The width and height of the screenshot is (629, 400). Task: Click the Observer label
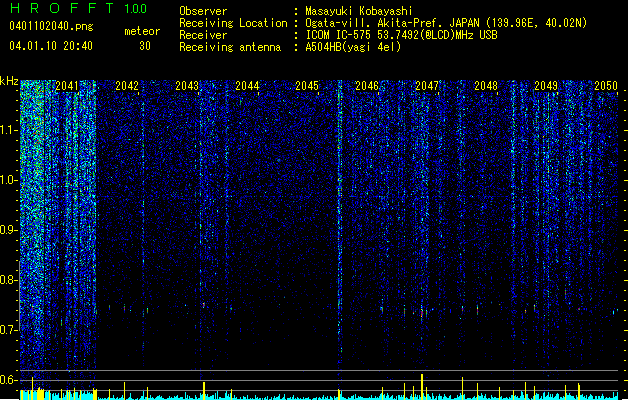203,11
